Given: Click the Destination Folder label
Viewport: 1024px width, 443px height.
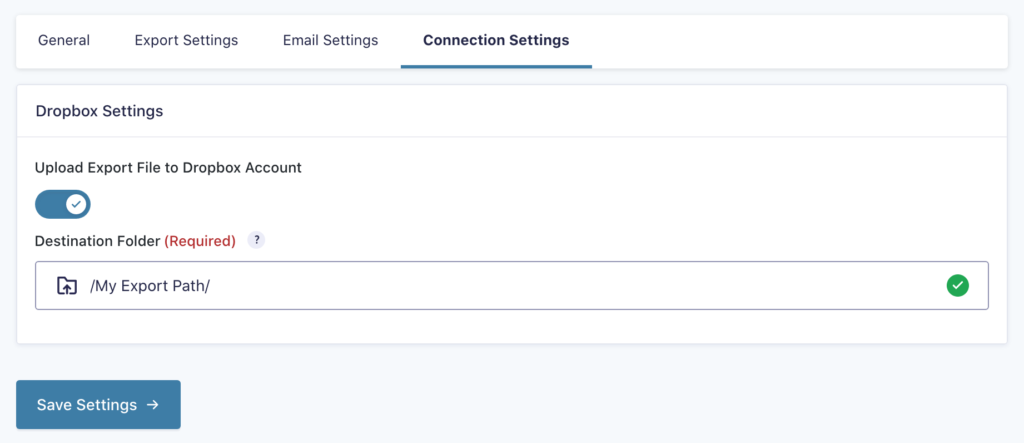Looking at the screenshot, I should [x=97, y=241].
